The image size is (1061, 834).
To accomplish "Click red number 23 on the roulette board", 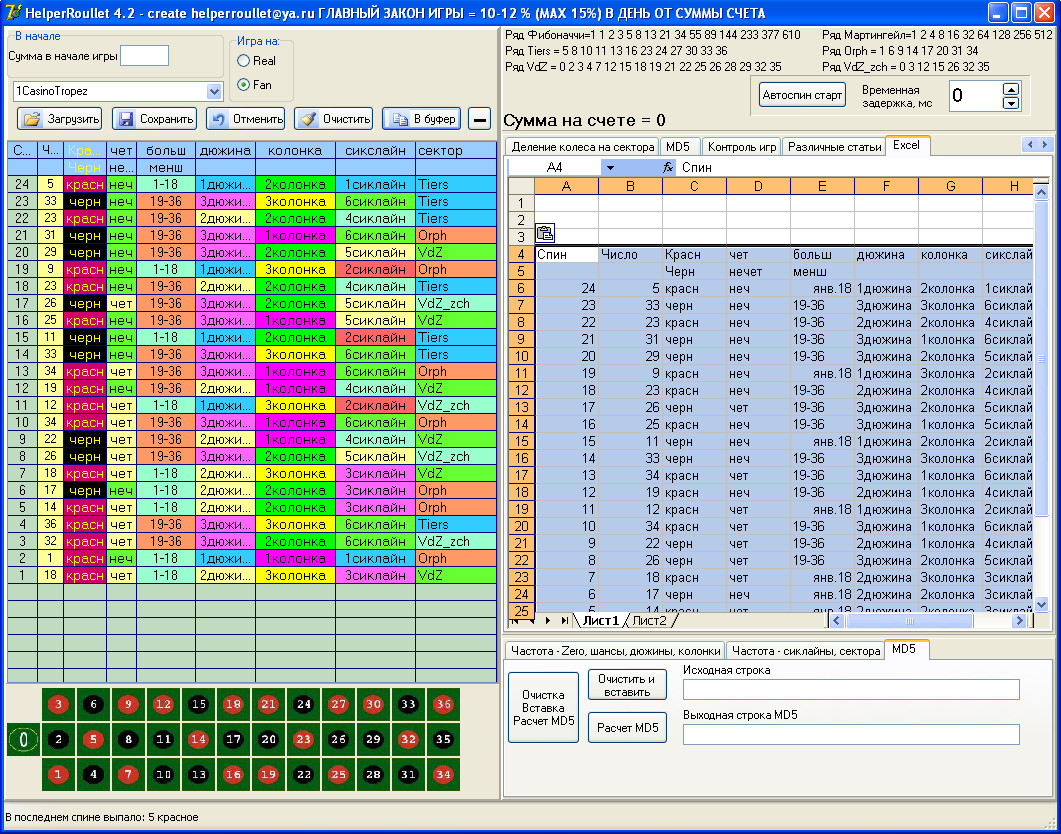I will (302, 740).
